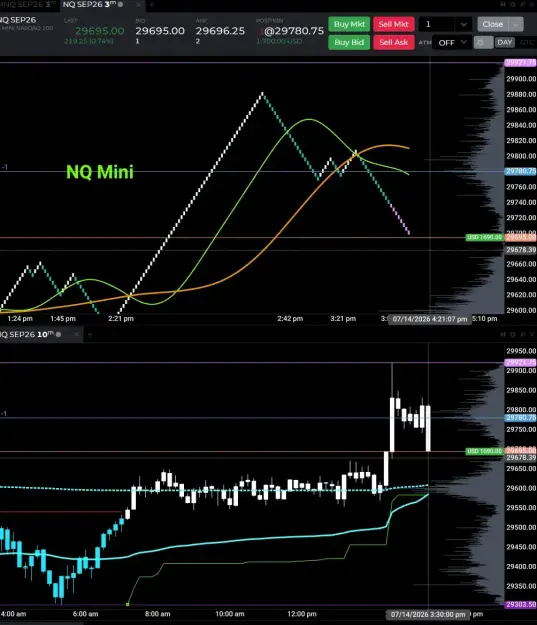Click quantity input field showing 1

(x=437, y=24)
